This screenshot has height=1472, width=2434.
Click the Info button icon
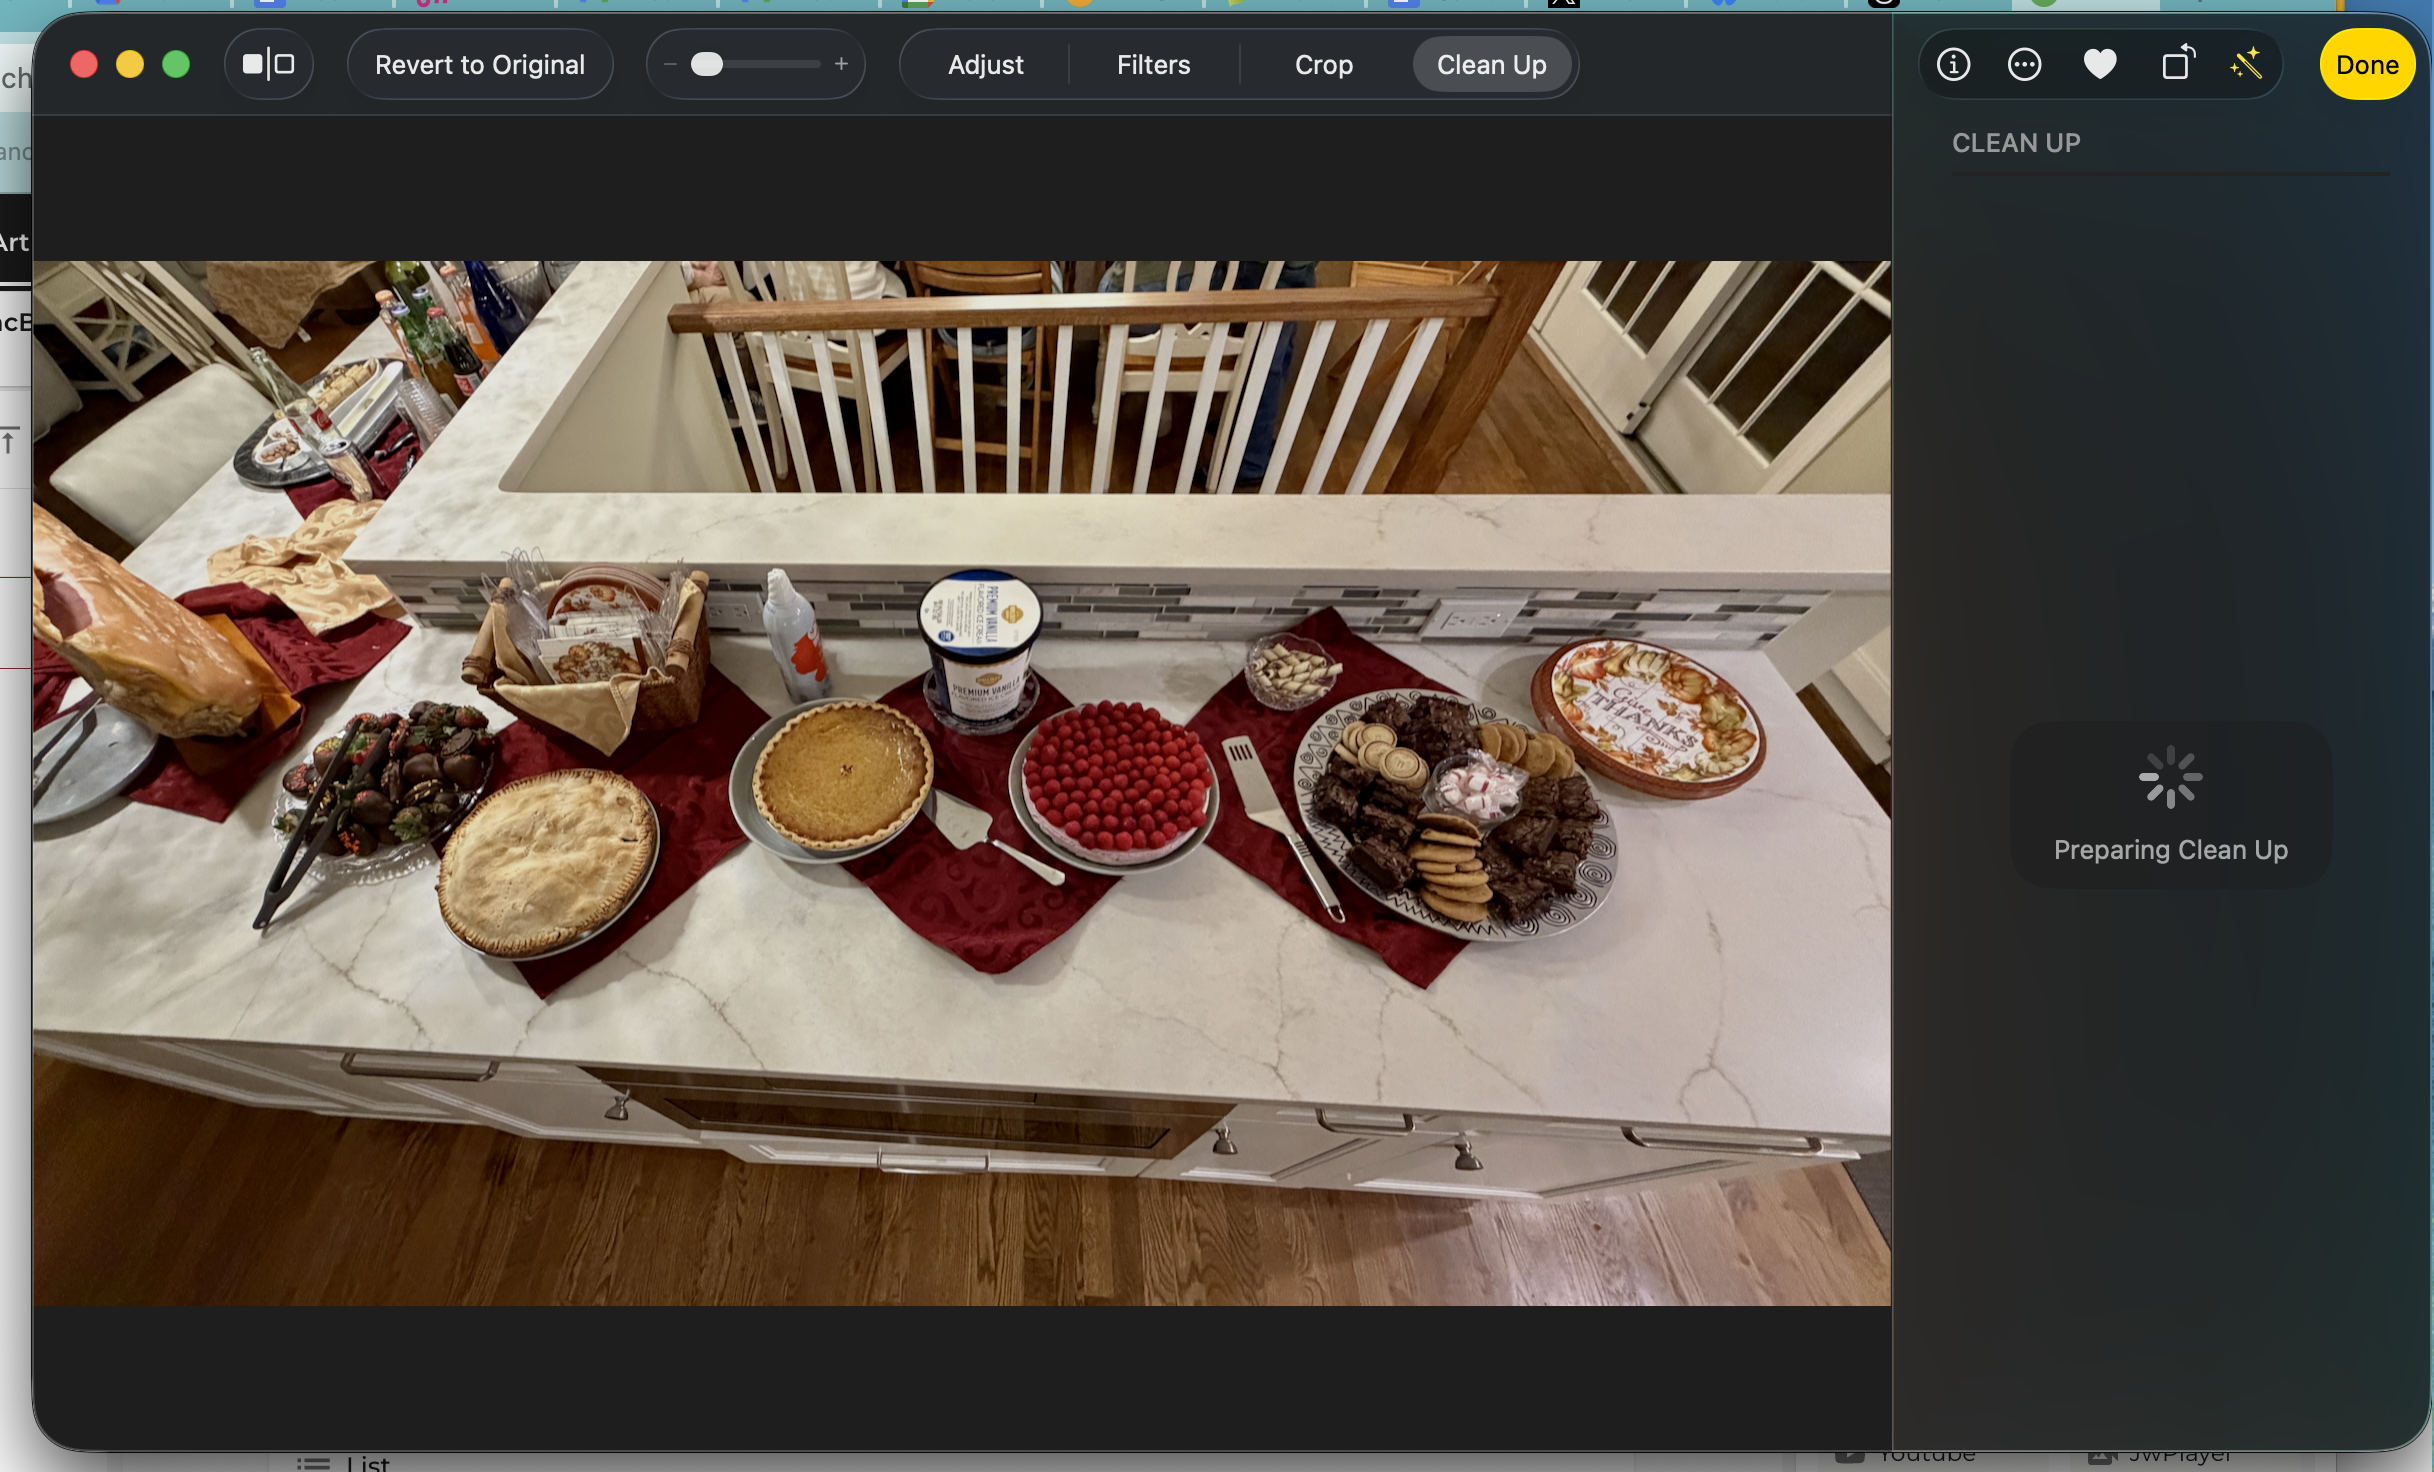1953,65
